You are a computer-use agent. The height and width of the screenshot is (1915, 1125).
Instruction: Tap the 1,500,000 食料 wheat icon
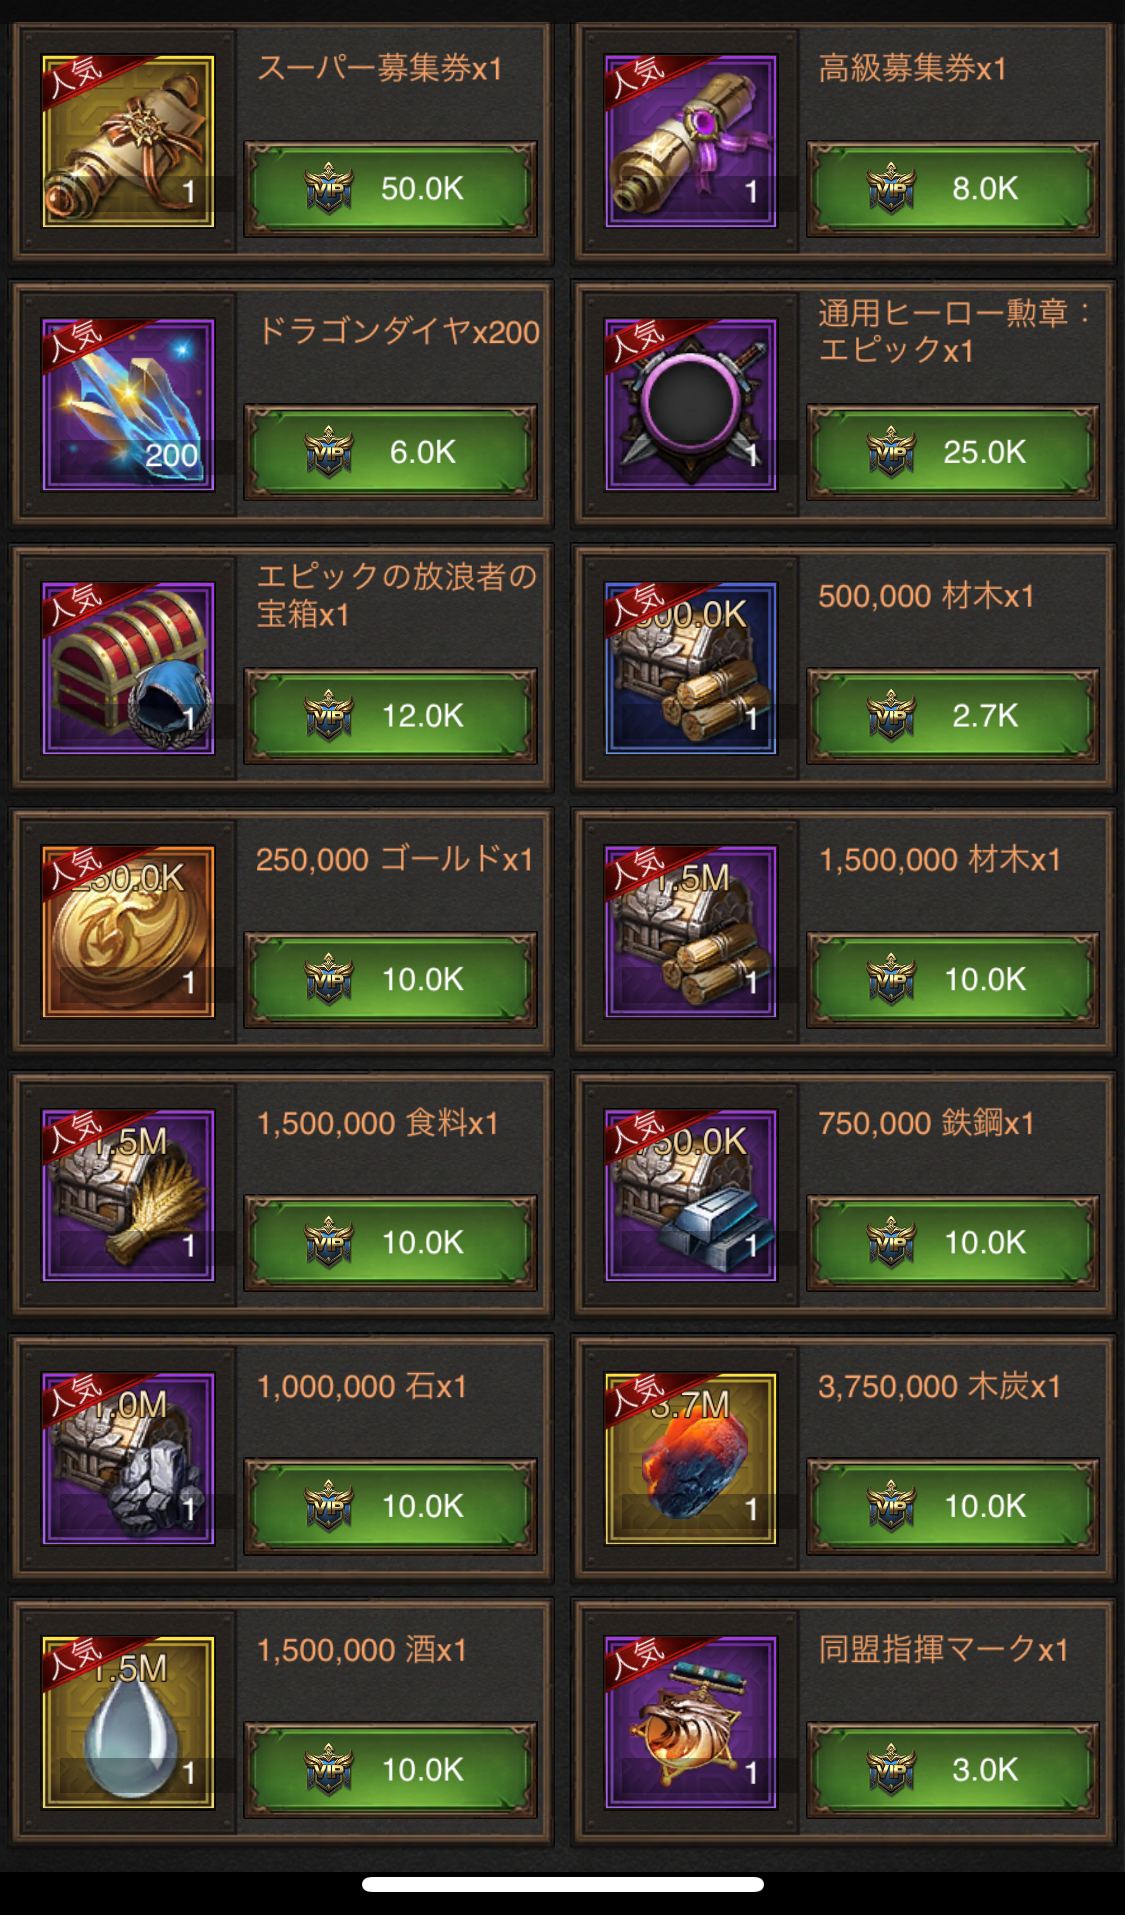coord(128,1195)
